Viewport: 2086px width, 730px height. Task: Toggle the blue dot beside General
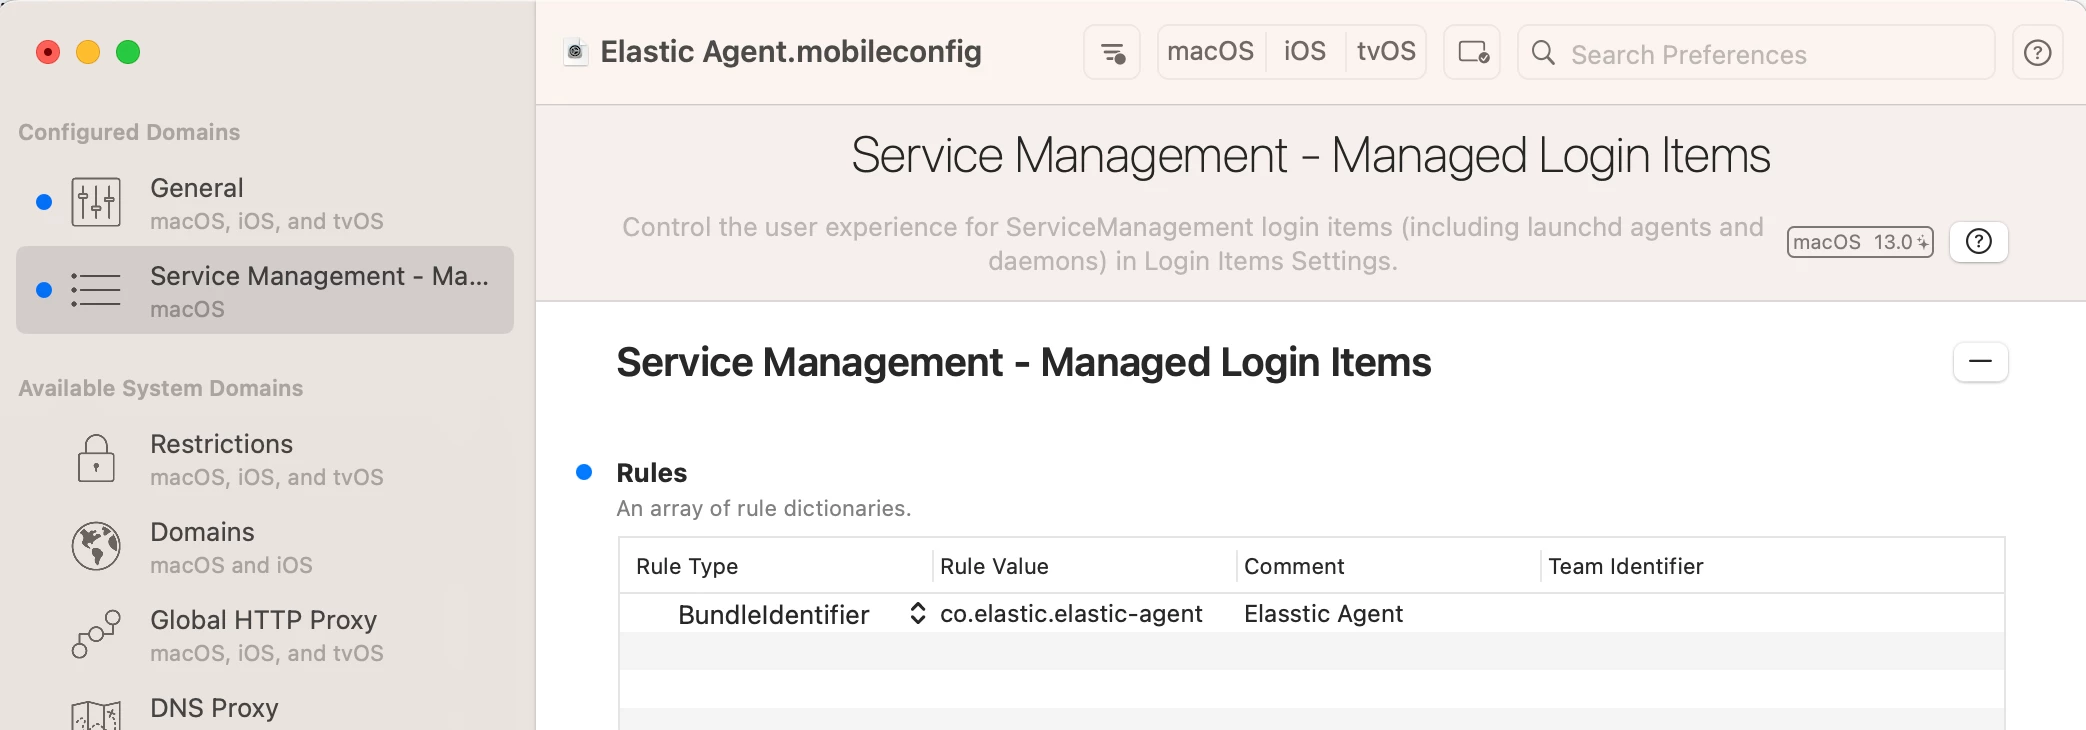tap(44, 202)
